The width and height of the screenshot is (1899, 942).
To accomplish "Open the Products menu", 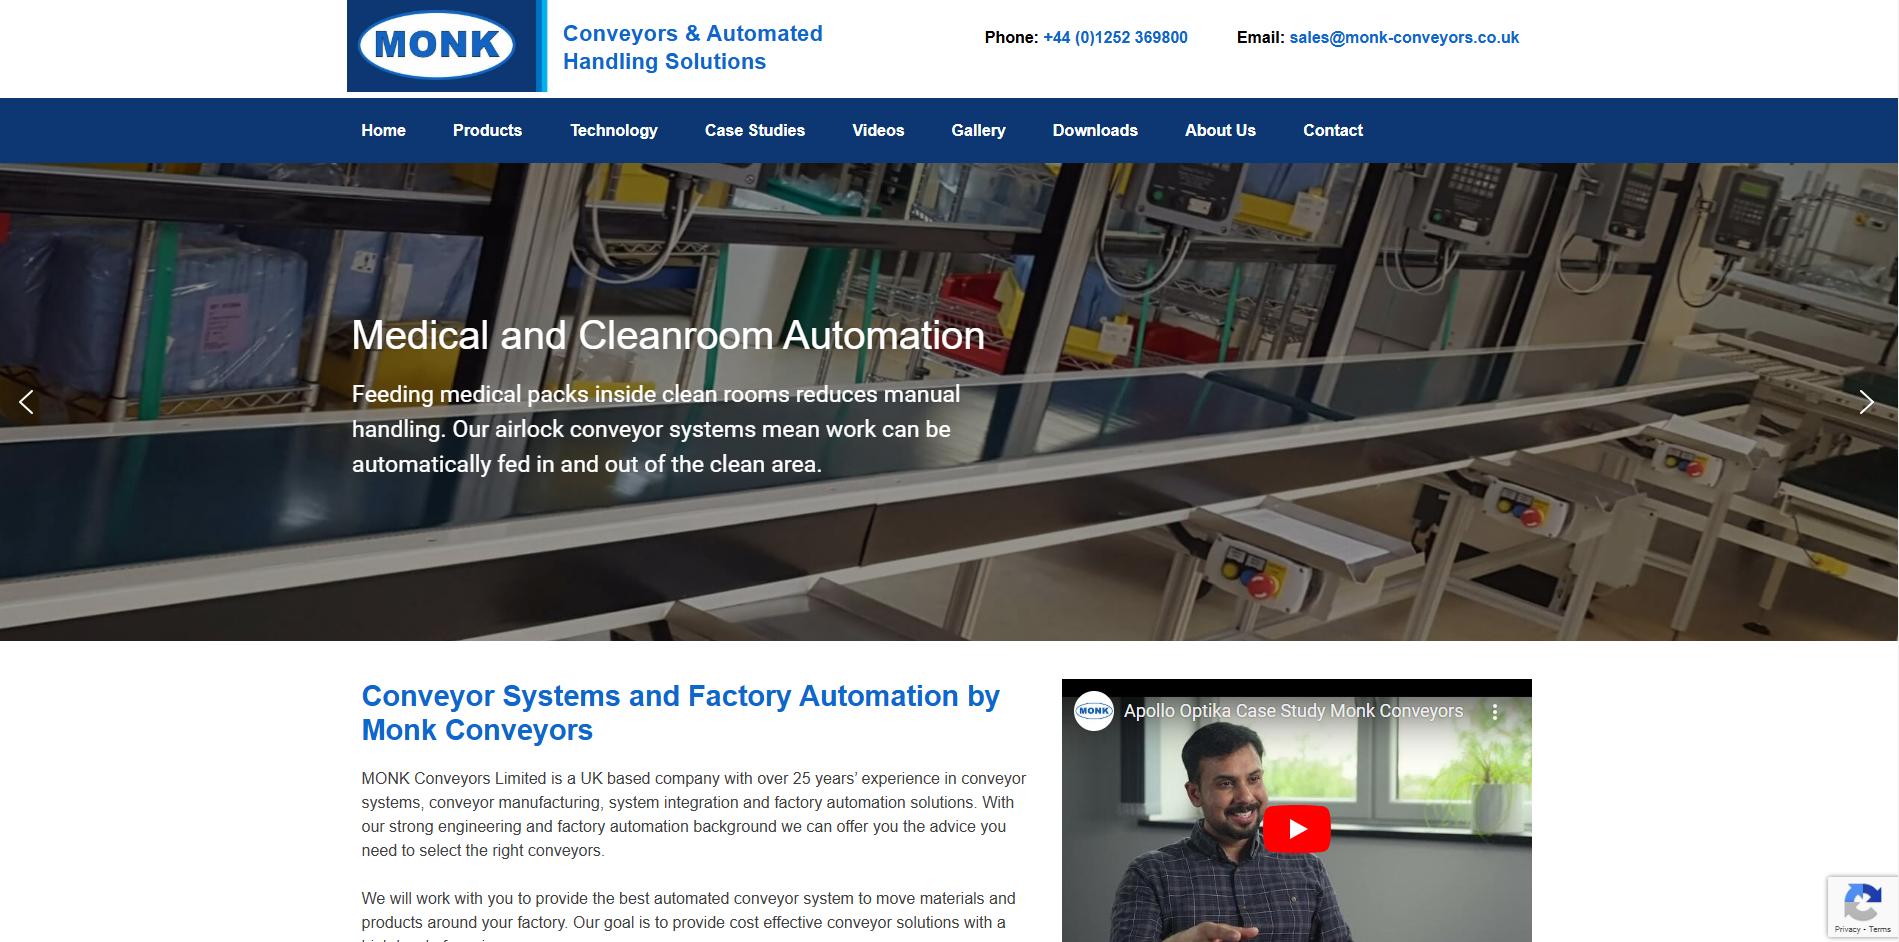I will [487, 131].
